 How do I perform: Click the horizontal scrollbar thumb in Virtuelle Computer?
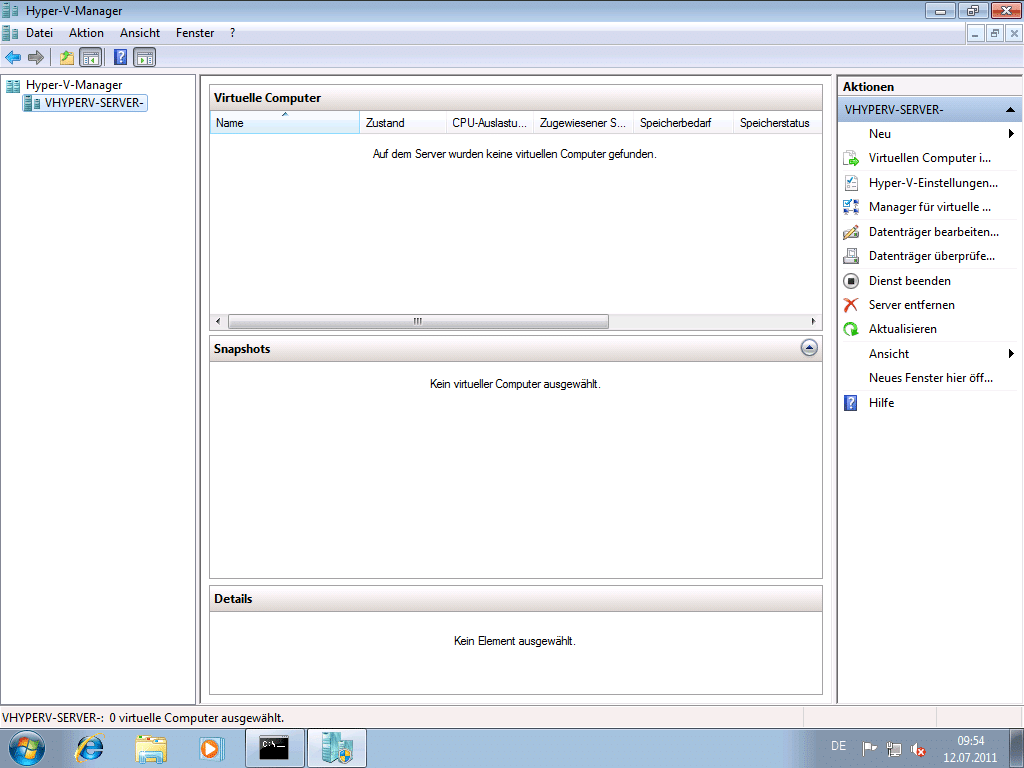coord(418,321)
